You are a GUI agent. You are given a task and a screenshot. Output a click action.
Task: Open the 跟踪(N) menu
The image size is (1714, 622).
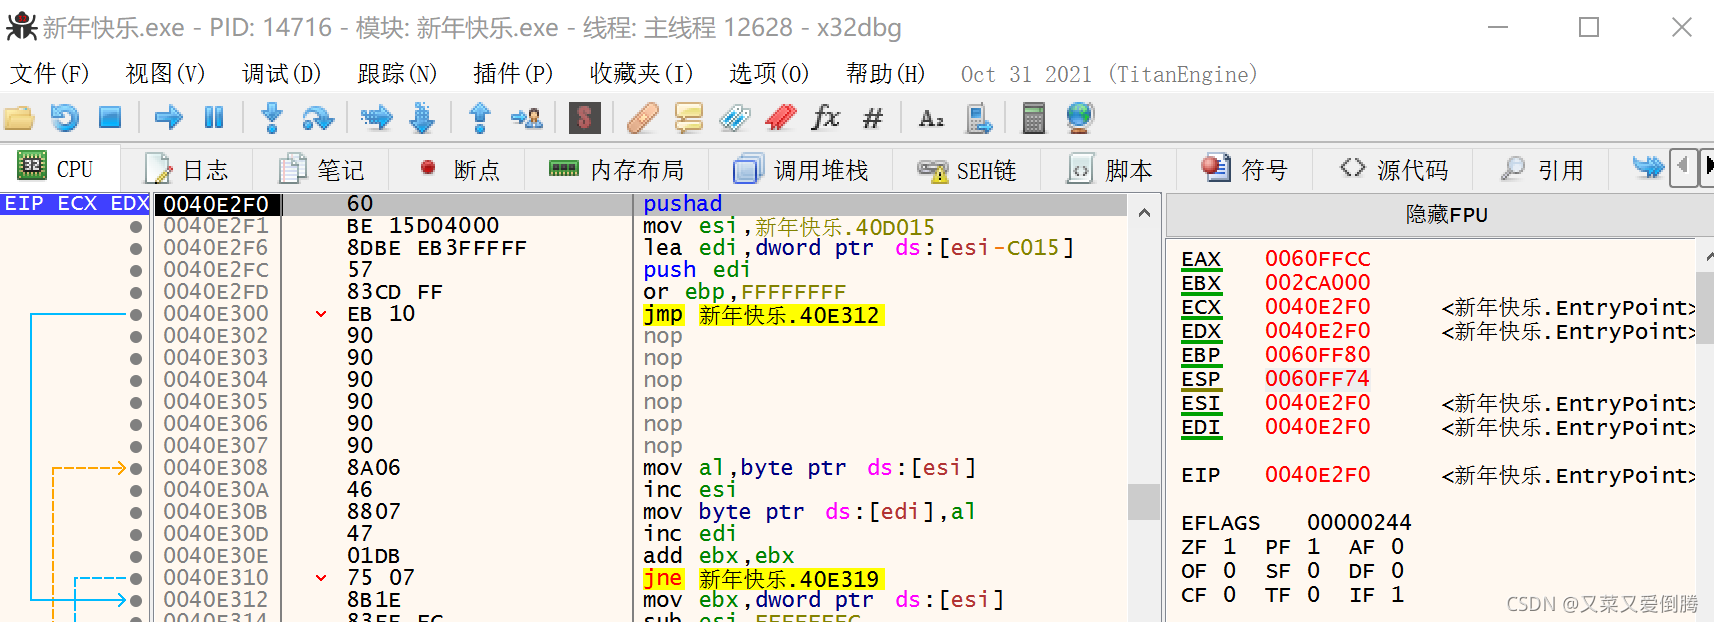(x=397, y=74)
